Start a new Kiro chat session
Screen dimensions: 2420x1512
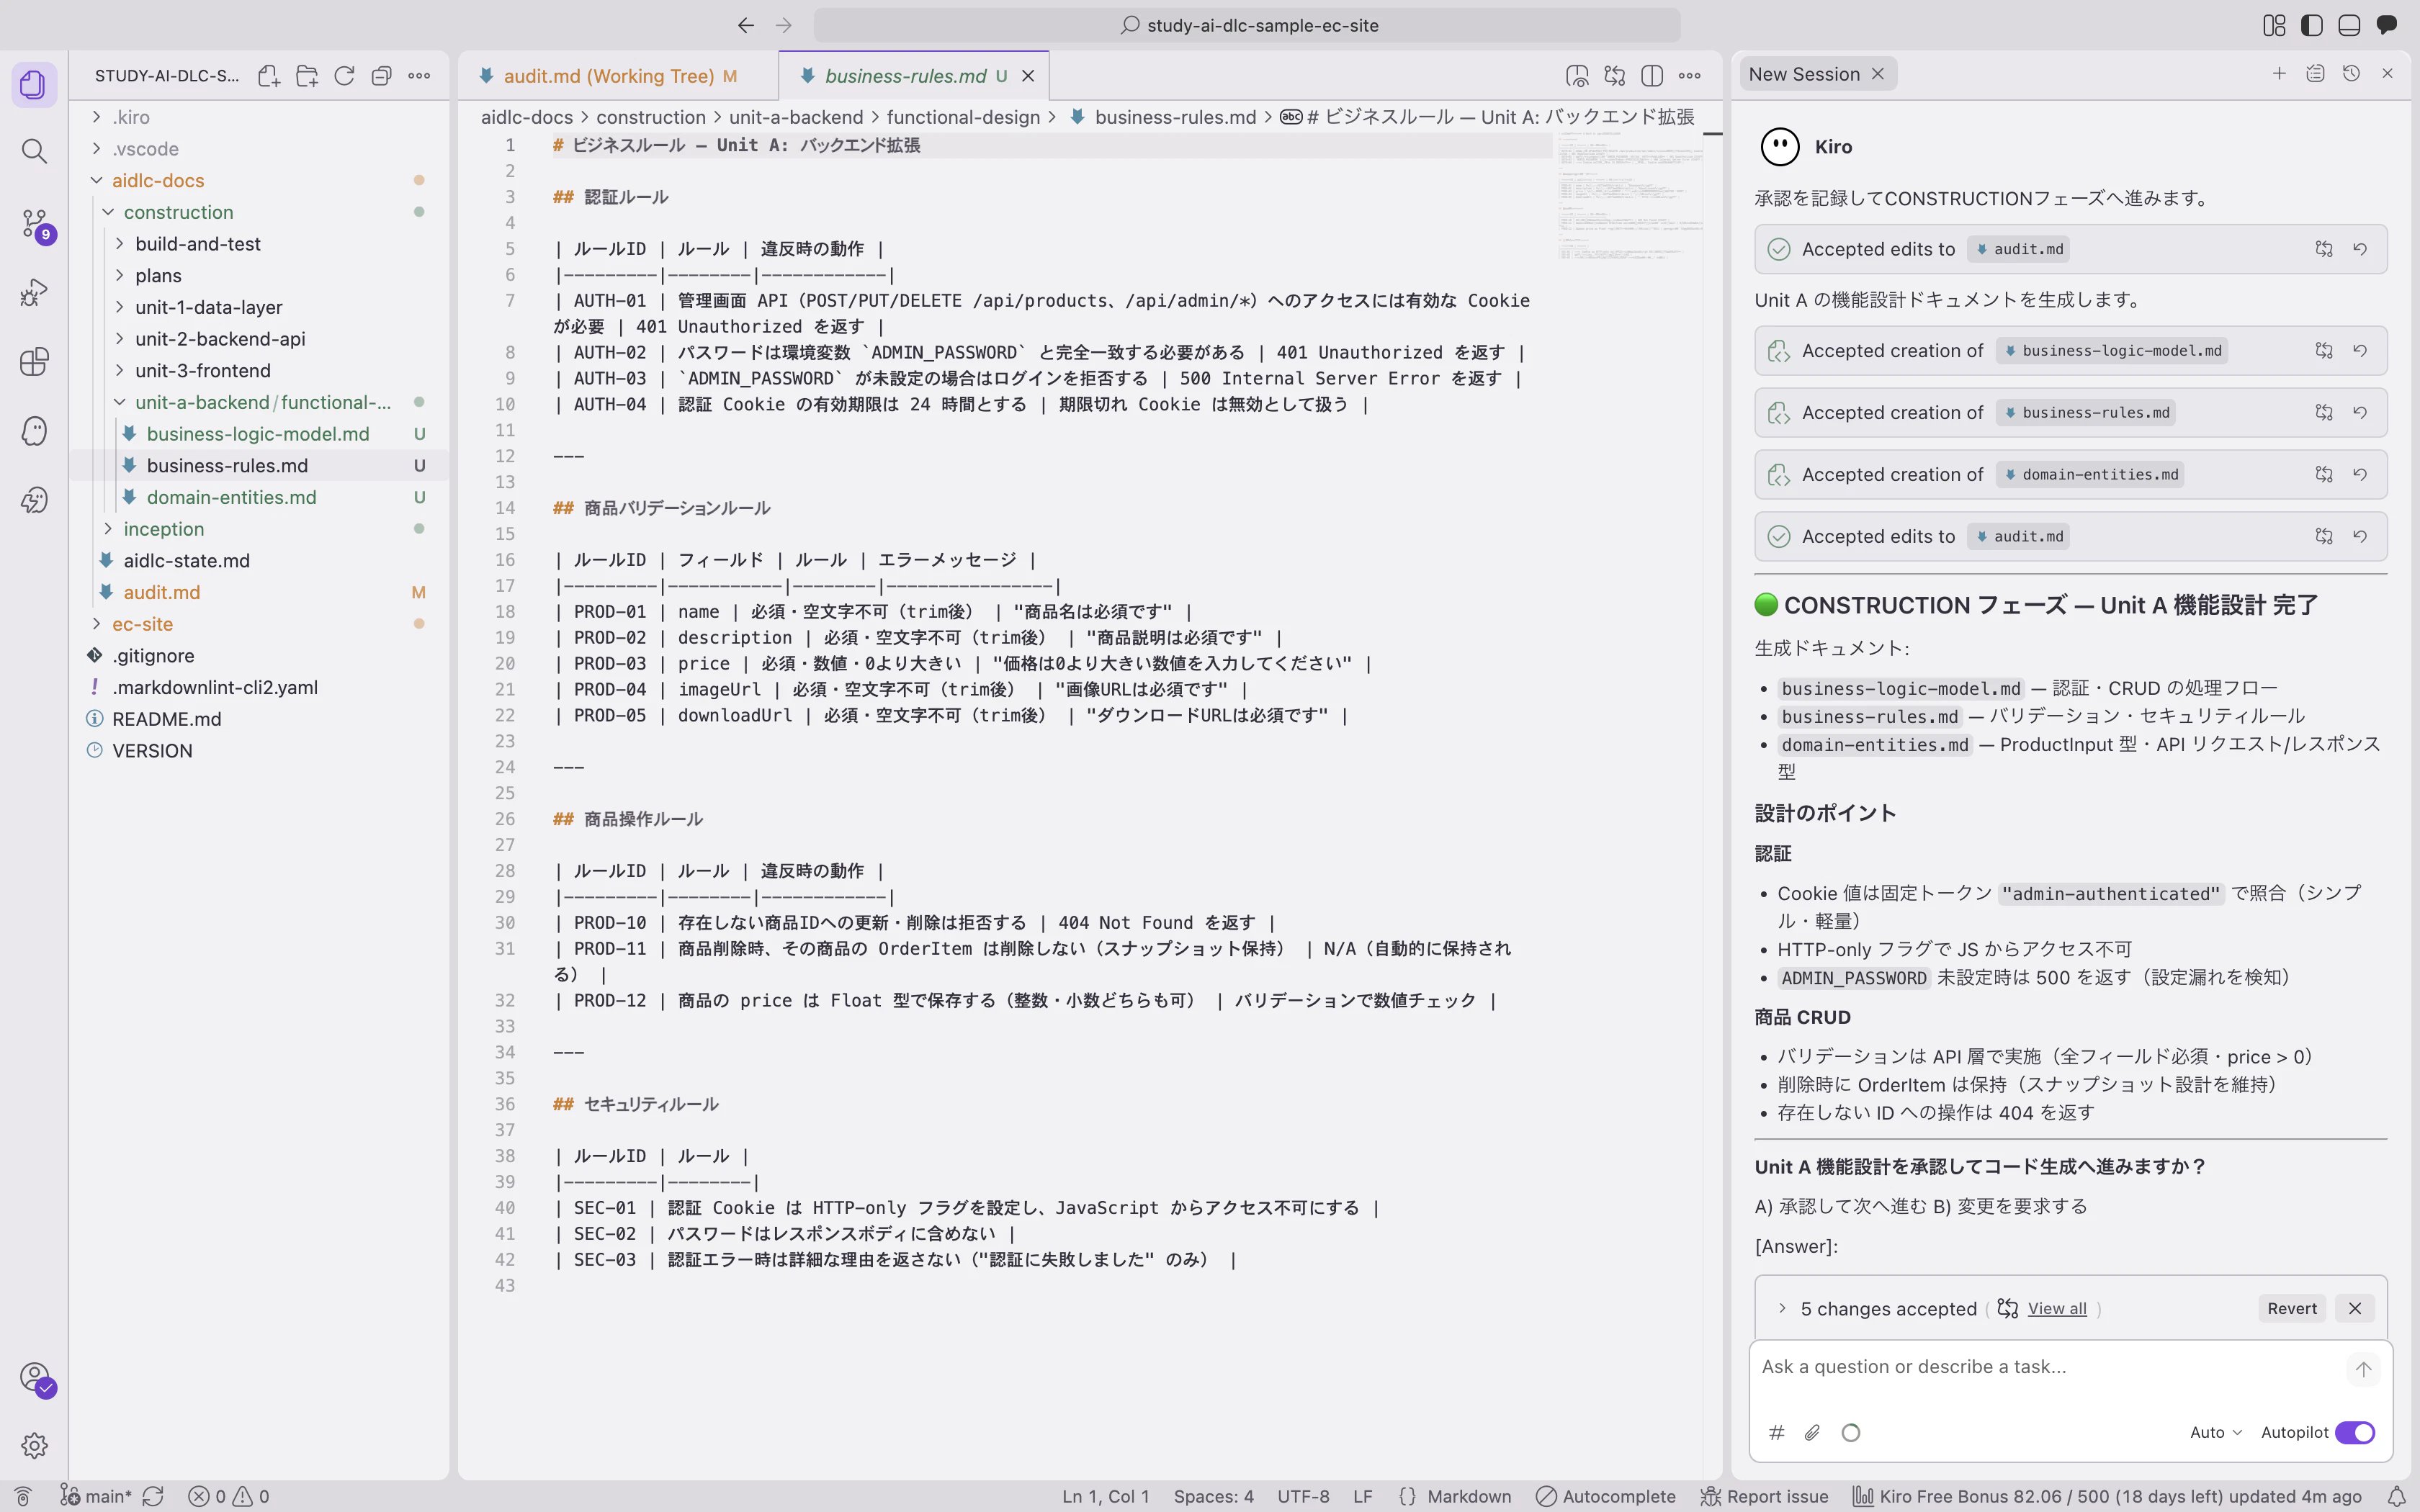(x=2279, y=74)
